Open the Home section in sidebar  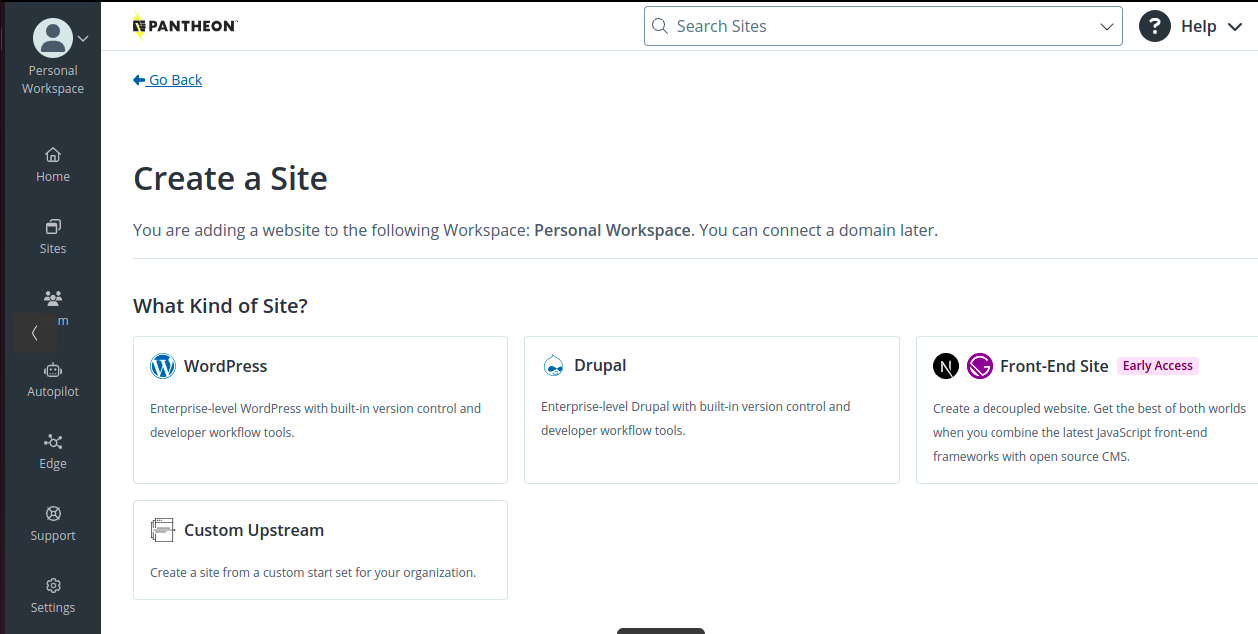[x=53, y=165]
